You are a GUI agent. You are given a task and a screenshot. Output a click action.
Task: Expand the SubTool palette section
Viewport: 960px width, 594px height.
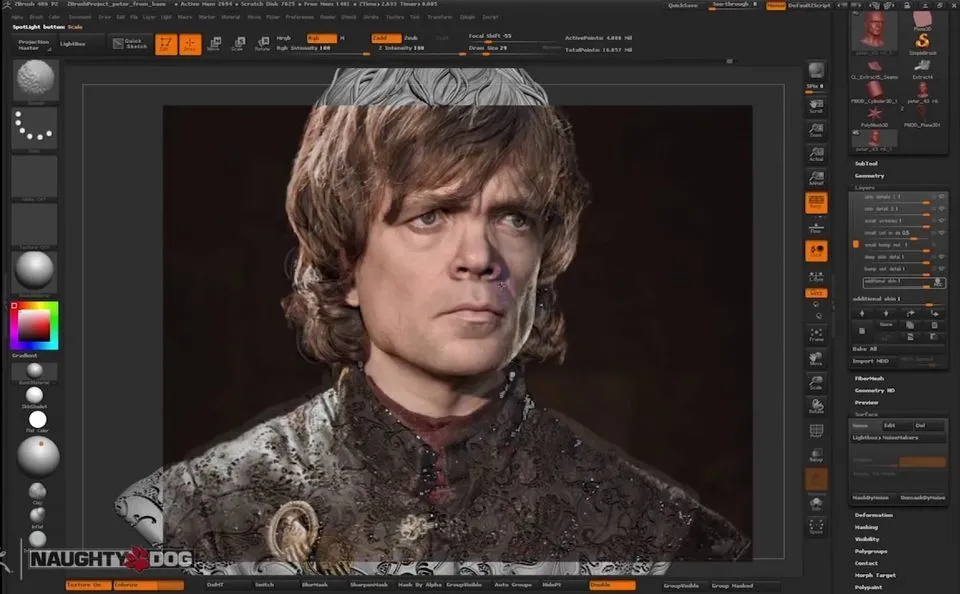pos(866,164)
